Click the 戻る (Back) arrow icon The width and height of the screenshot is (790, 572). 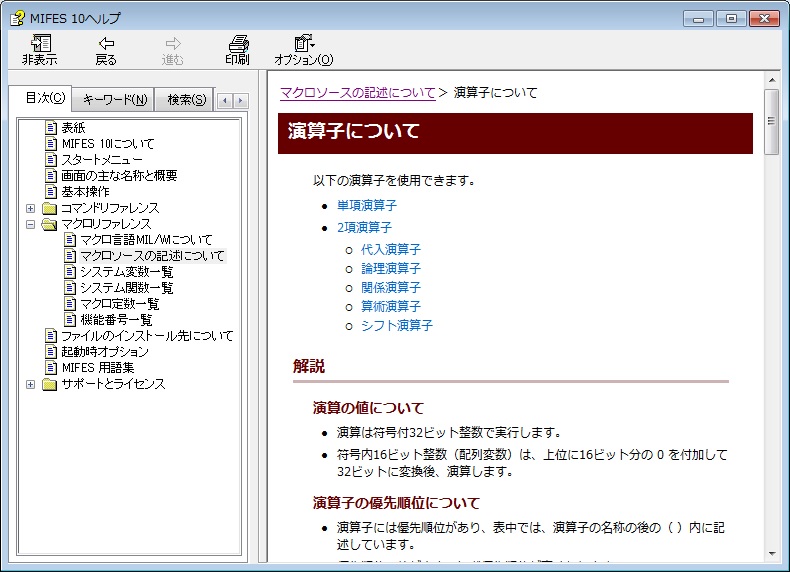[x=106, y=43]
